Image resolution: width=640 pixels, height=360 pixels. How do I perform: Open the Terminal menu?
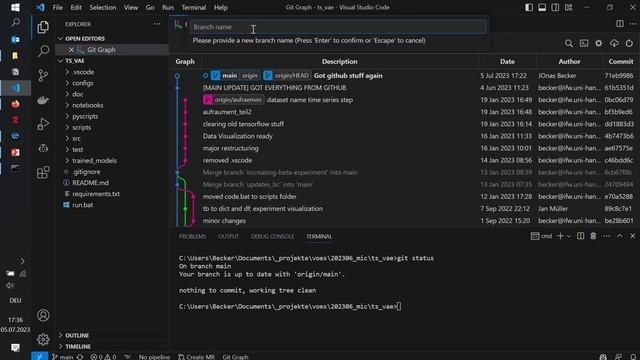tap(193, 7)
